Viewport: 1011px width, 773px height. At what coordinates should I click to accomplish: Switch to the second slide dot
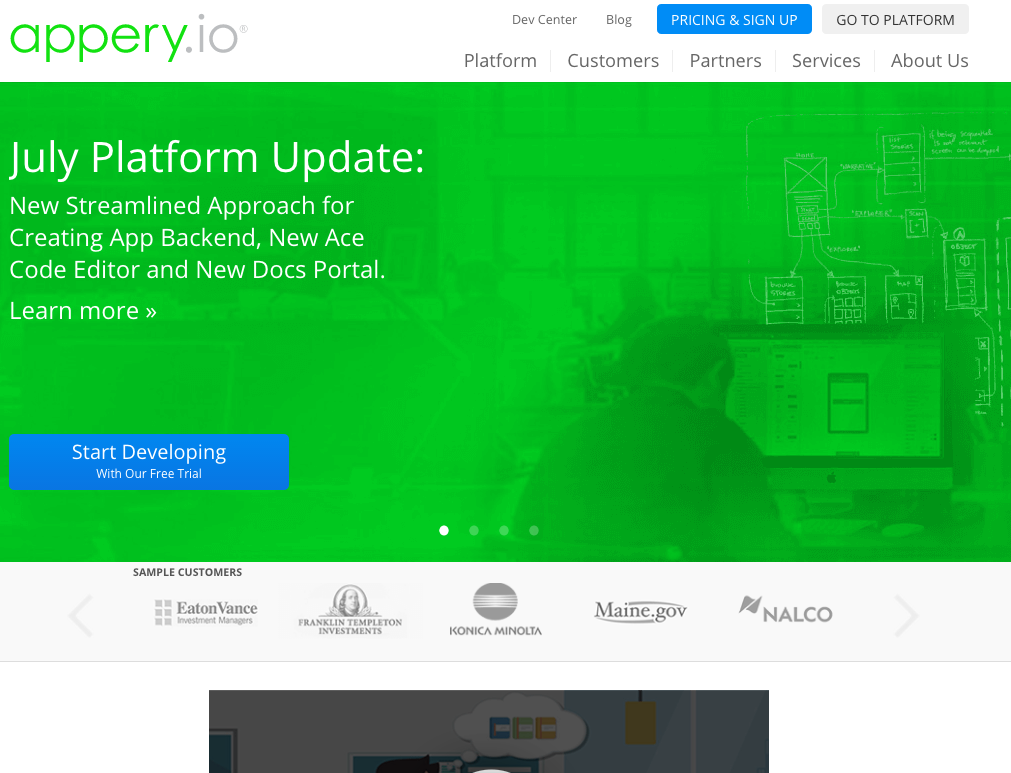pyautogui.click(x=474, y=531)
